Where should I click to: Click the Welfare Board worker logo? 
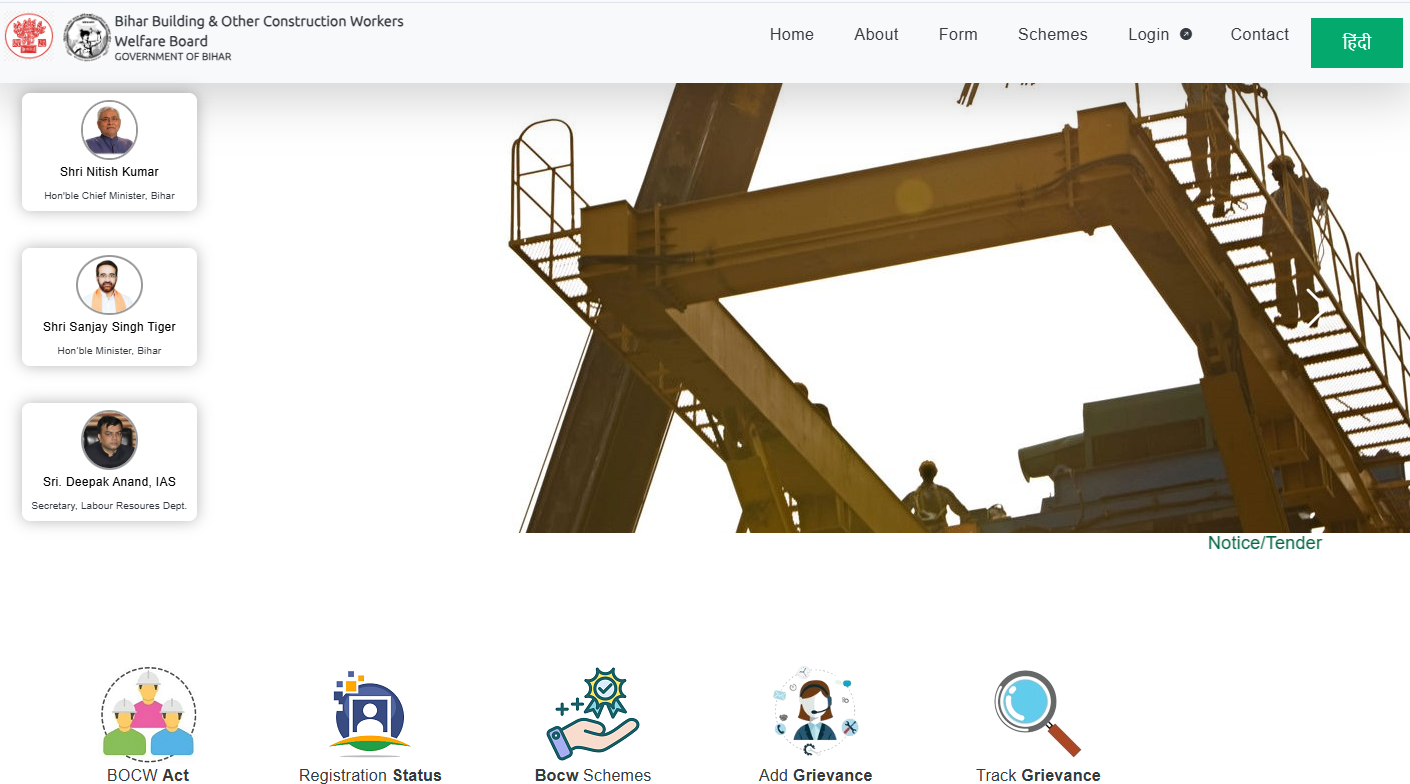(87, 37)
